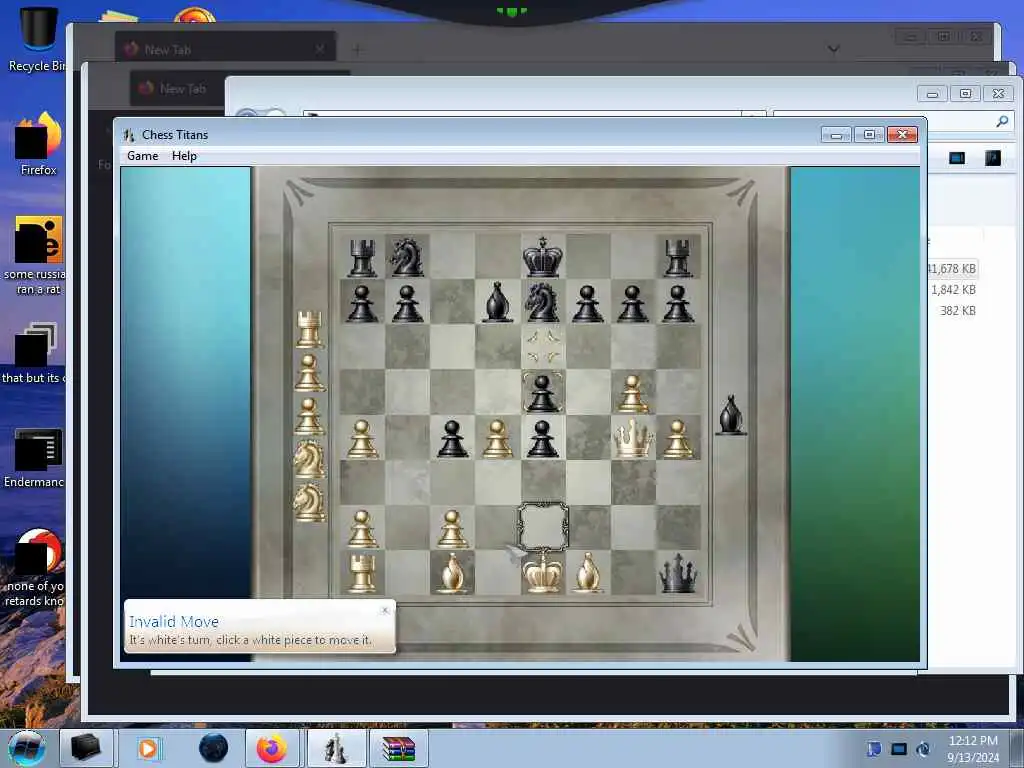The image size is (1024, 768).
Task: Click the search icon in the Explorer window
Action: click(x=1002, y=121)
